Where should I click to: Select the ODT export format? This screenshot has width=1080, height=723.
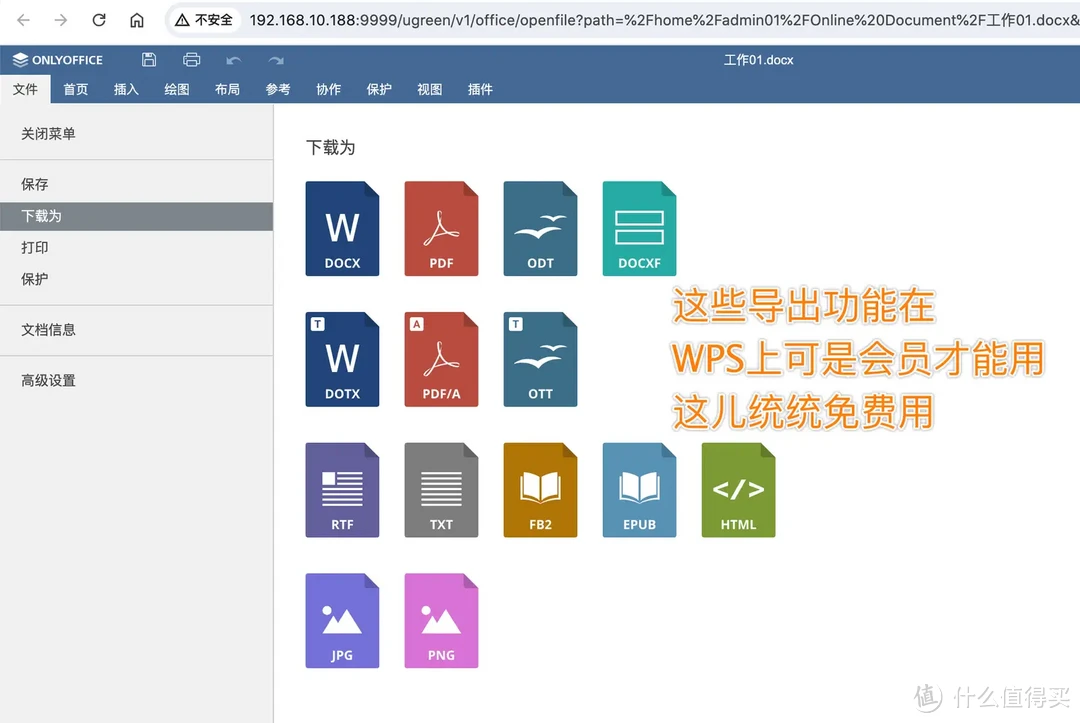point(540,227)
